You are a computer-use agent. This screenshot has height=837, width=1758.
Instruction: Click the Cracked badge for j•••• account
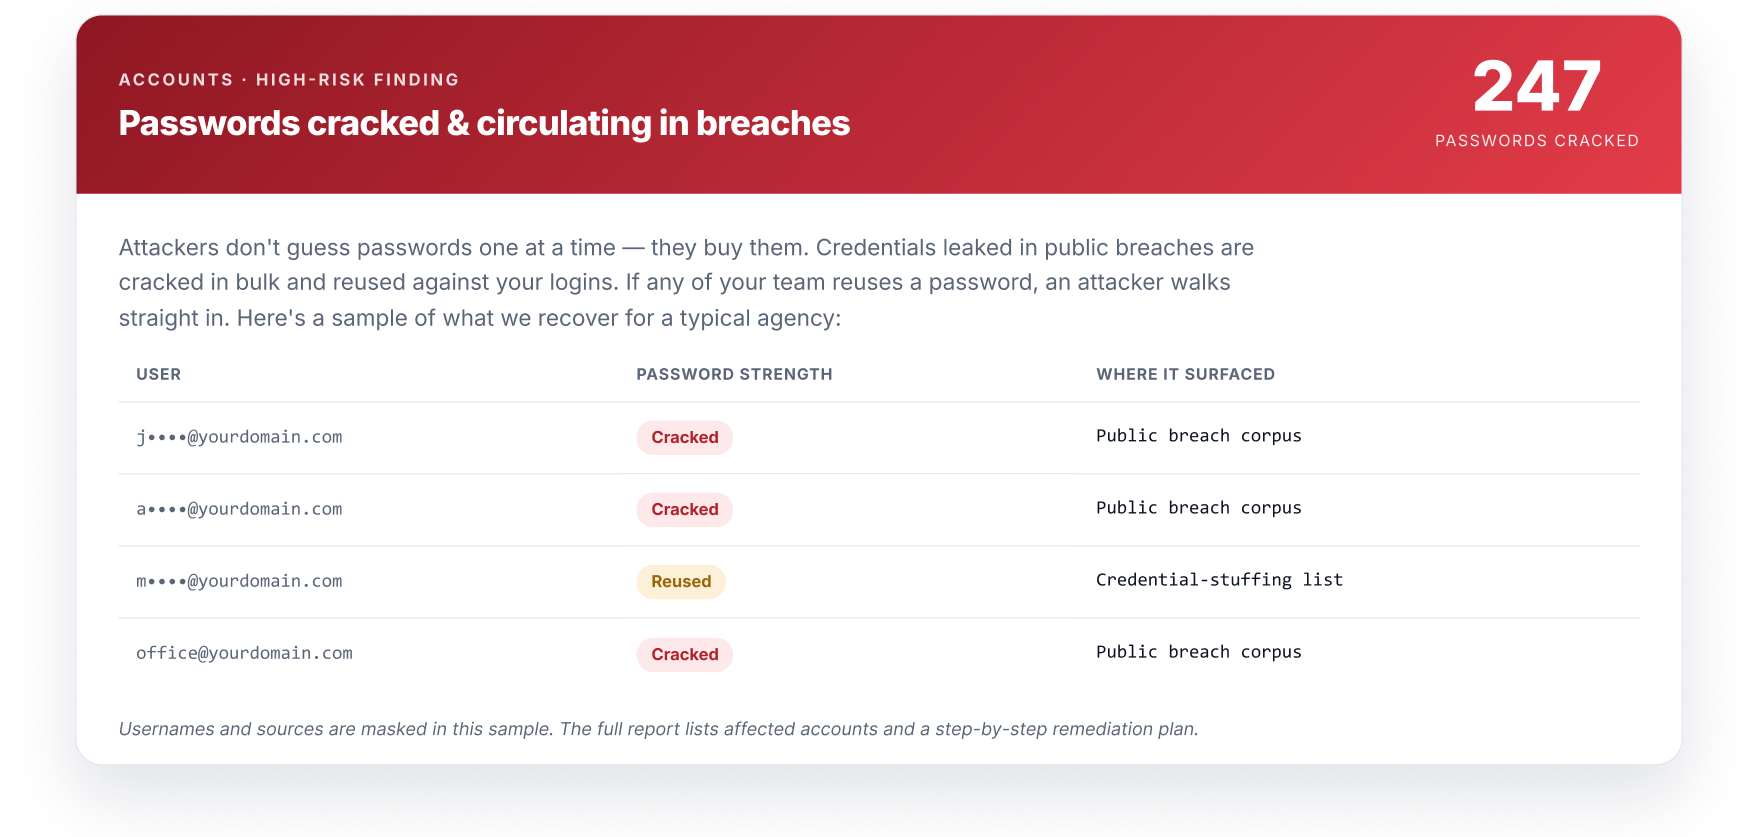[x=685, y=438]
